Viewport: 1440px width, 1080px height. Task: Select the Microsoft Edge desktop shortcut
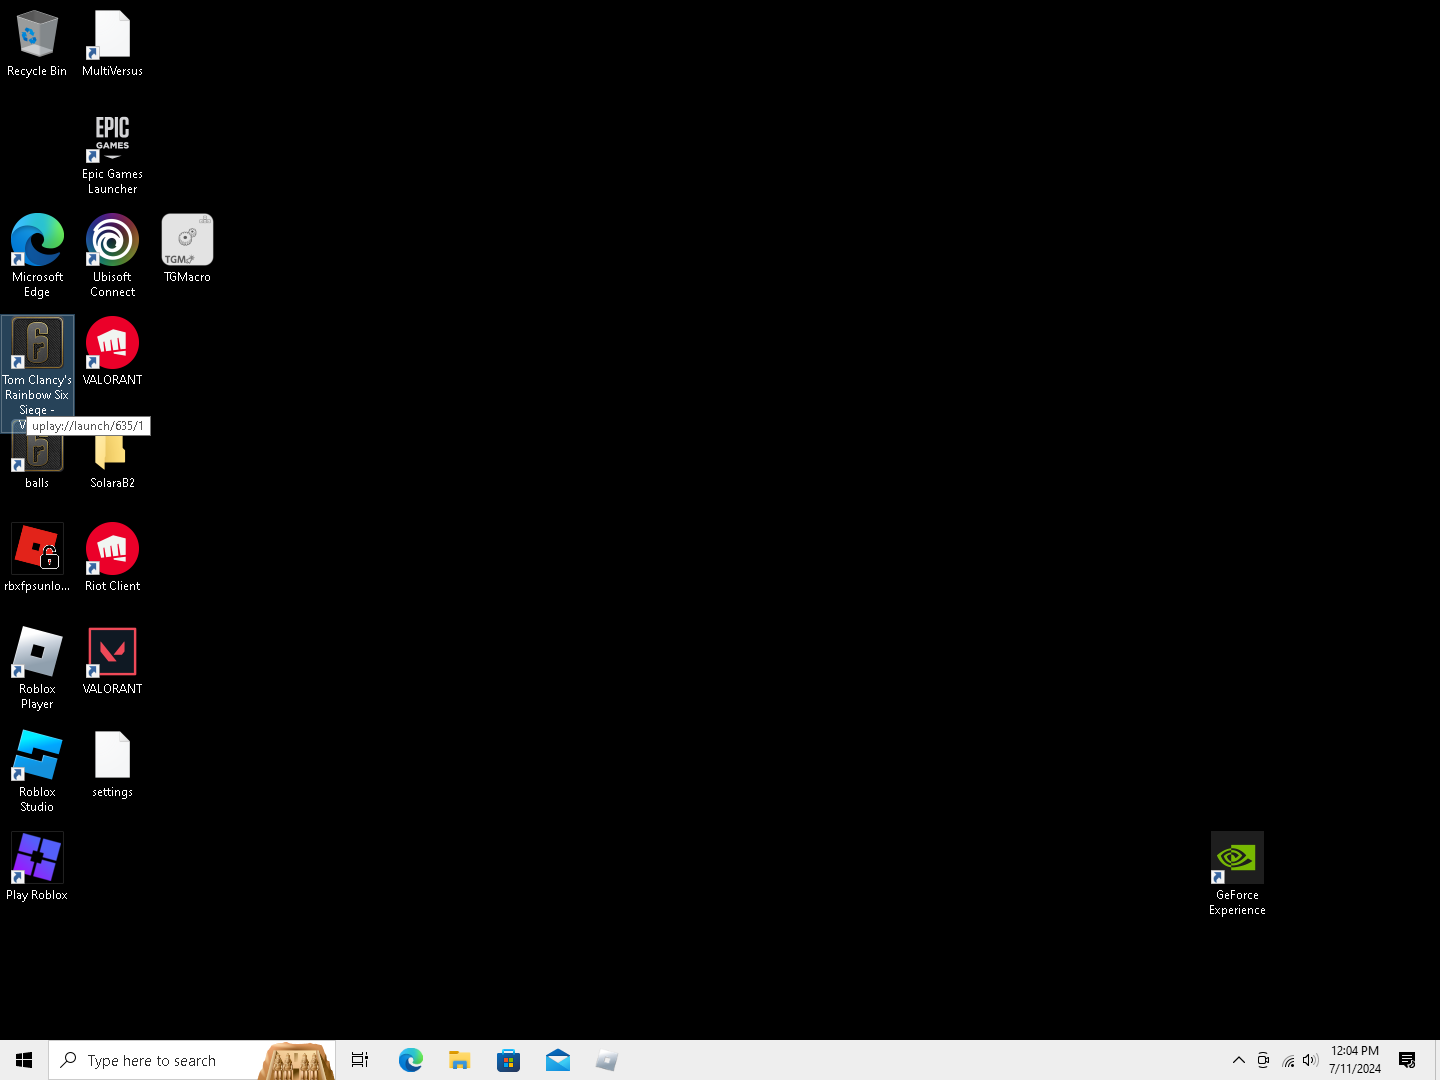coord(37,256)
